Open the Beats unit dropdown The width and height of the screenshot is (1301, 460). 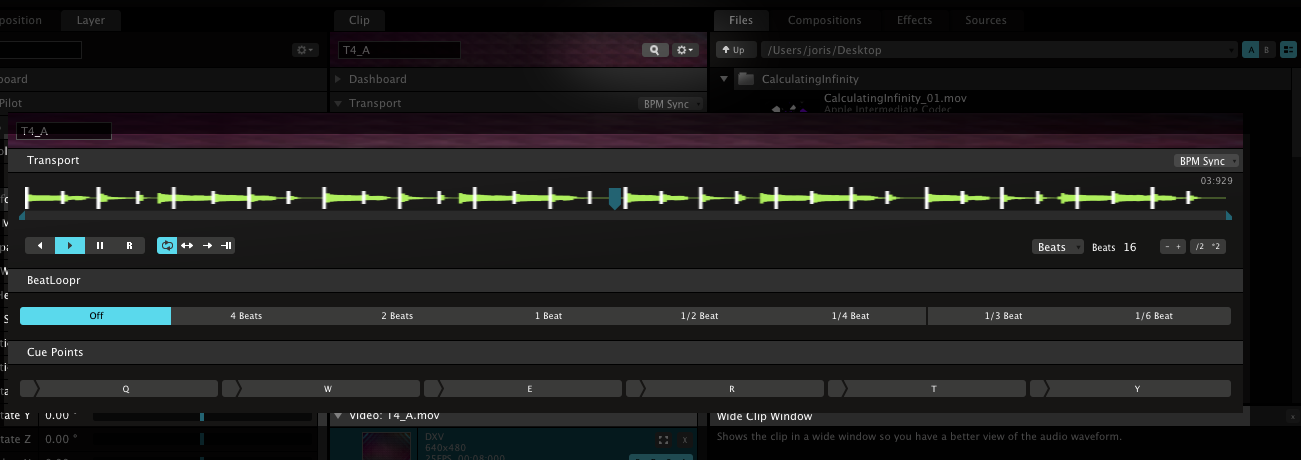tap(1057, 247)
